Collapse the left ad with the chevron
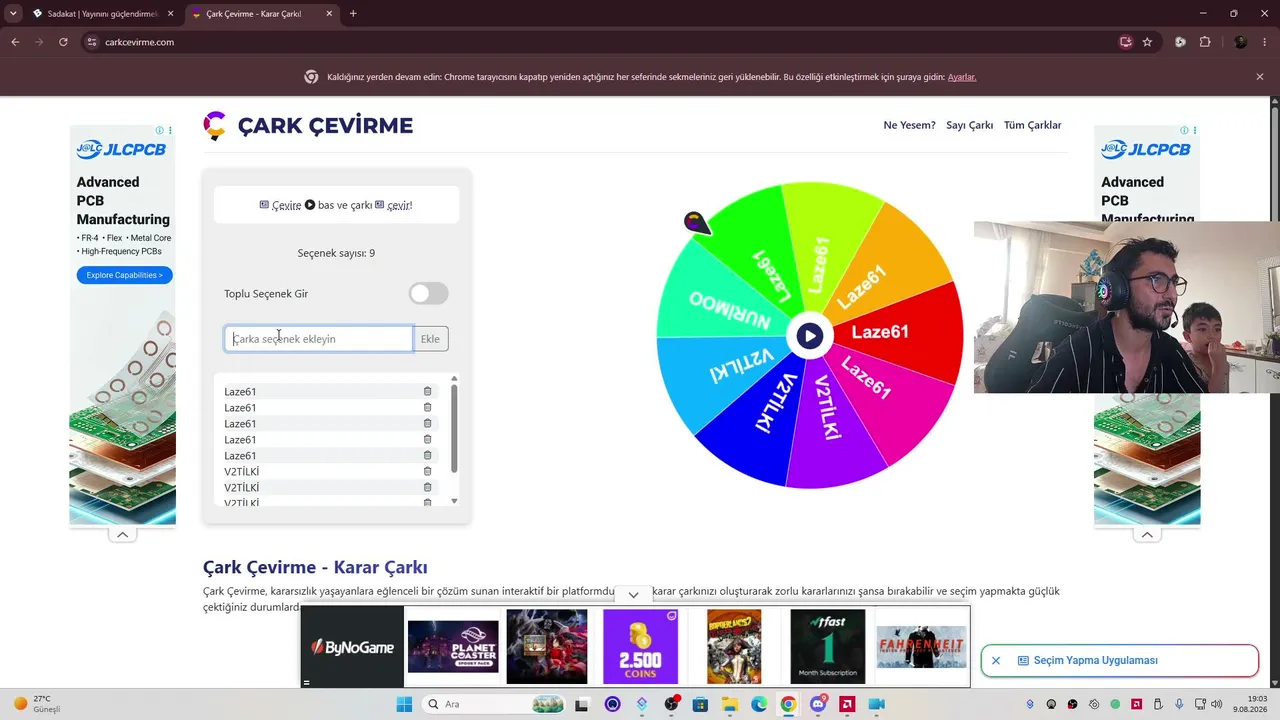1280x720 pixels. tap(122, 534)
